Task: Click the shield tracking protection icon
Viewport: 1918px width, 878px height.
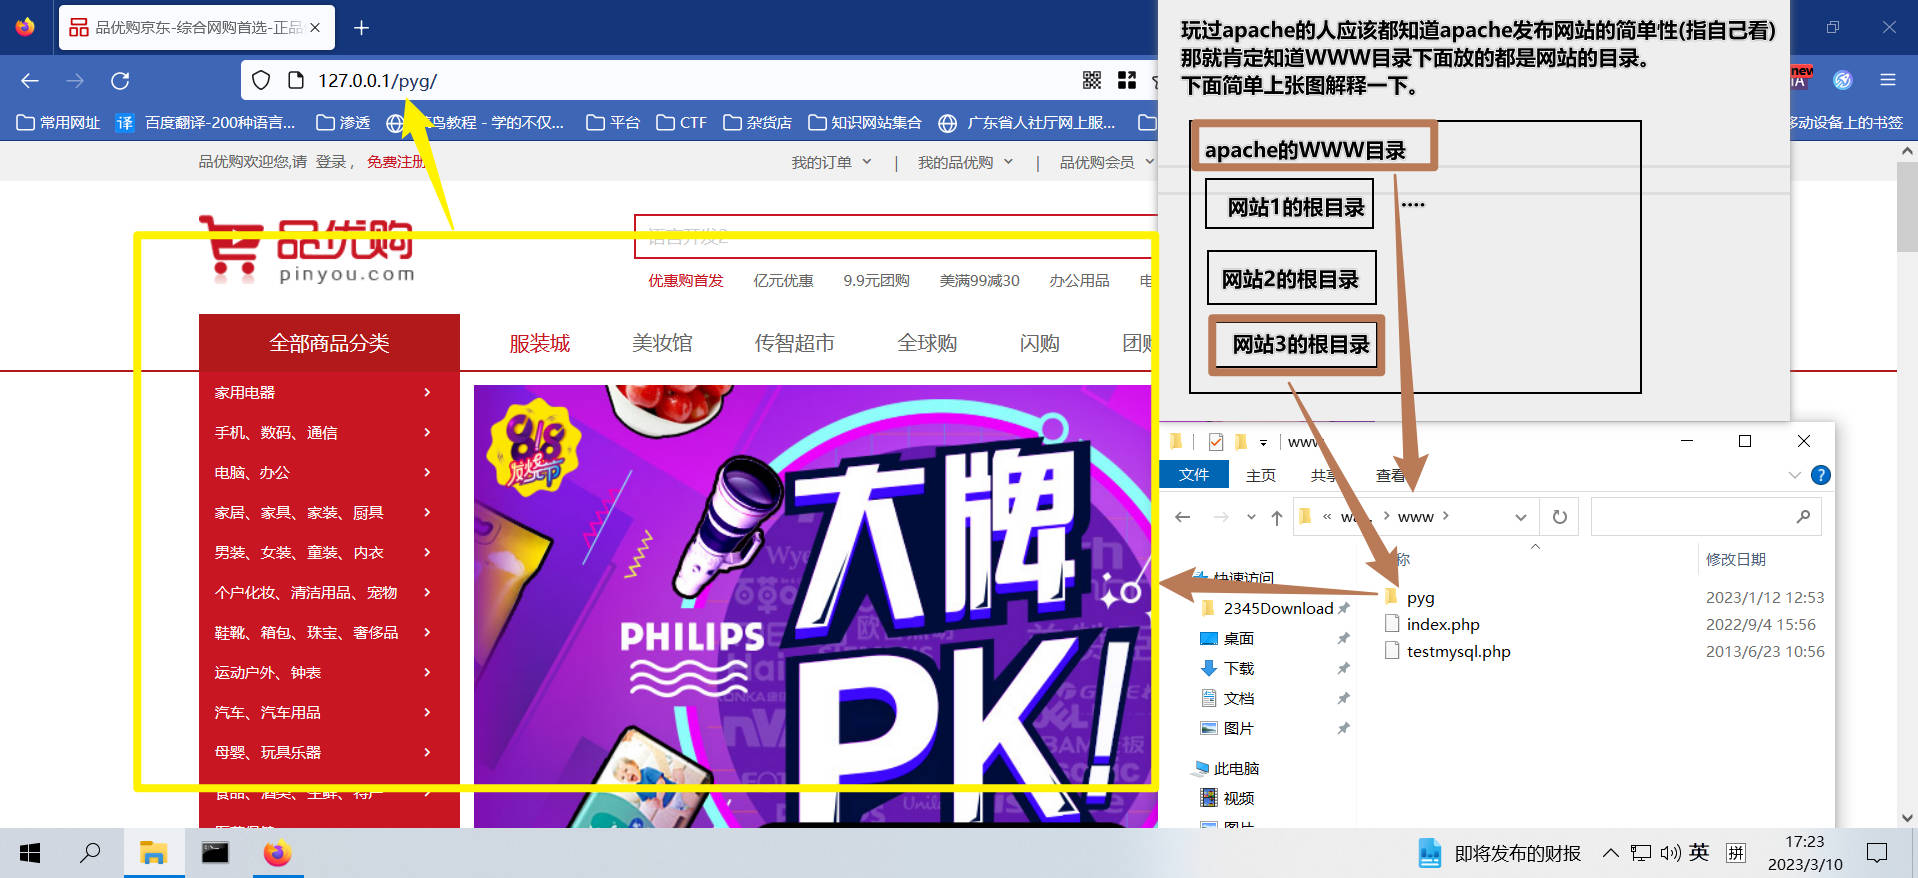Action: [261, 81]
